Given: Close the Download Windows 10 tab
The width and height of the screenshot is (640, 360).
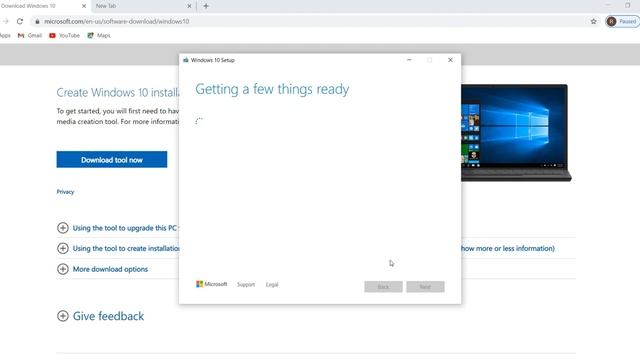Looking at the screenshot, I should click(84, 6).
